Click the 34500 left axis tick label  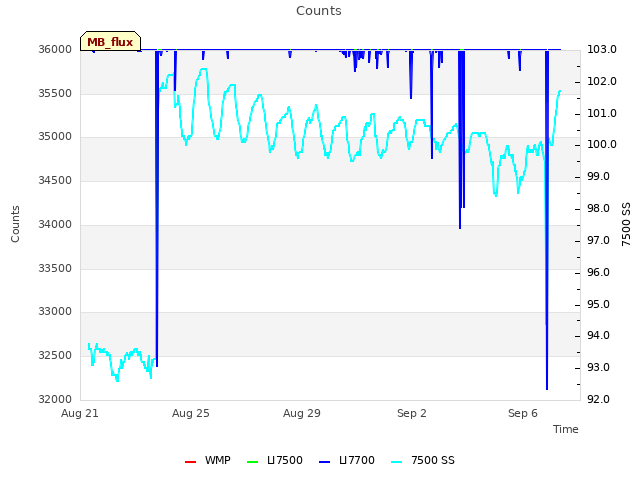[x=55, y=180]
